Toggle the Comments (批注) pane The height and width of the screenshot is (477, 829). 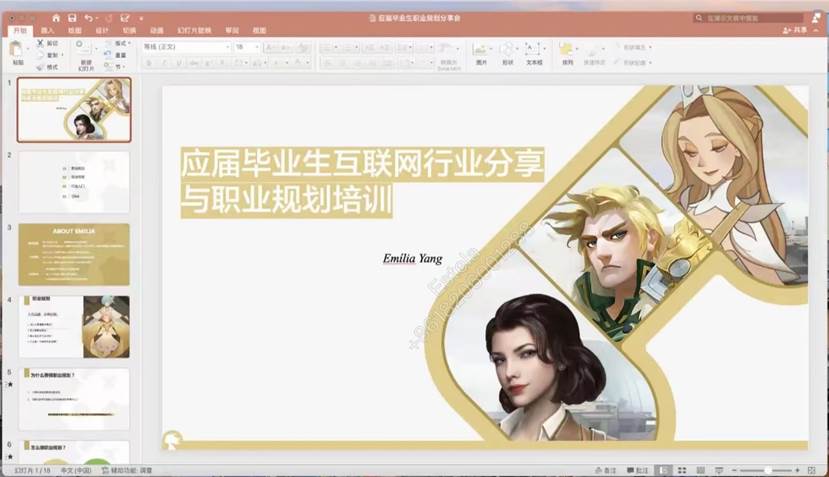click(638, 469)
